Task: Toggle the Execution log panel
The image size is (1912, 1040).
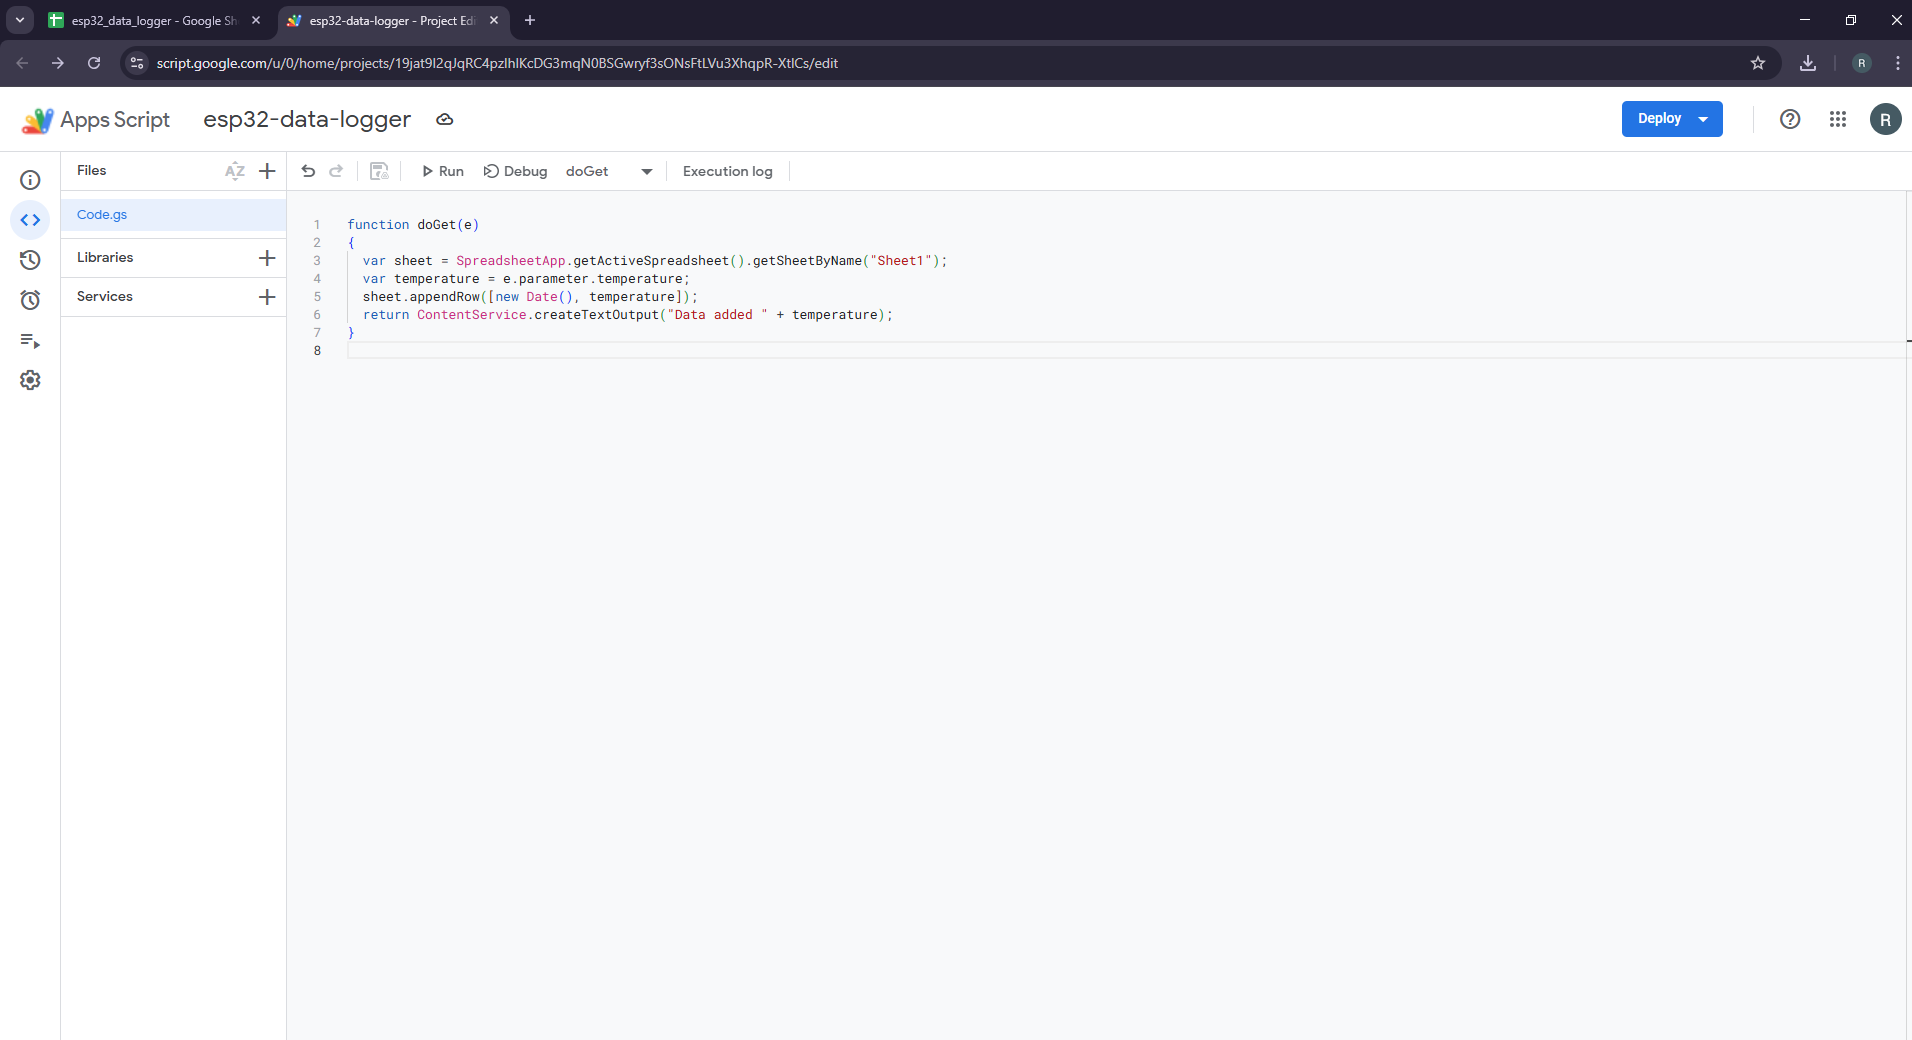Action: coord(727,172)
